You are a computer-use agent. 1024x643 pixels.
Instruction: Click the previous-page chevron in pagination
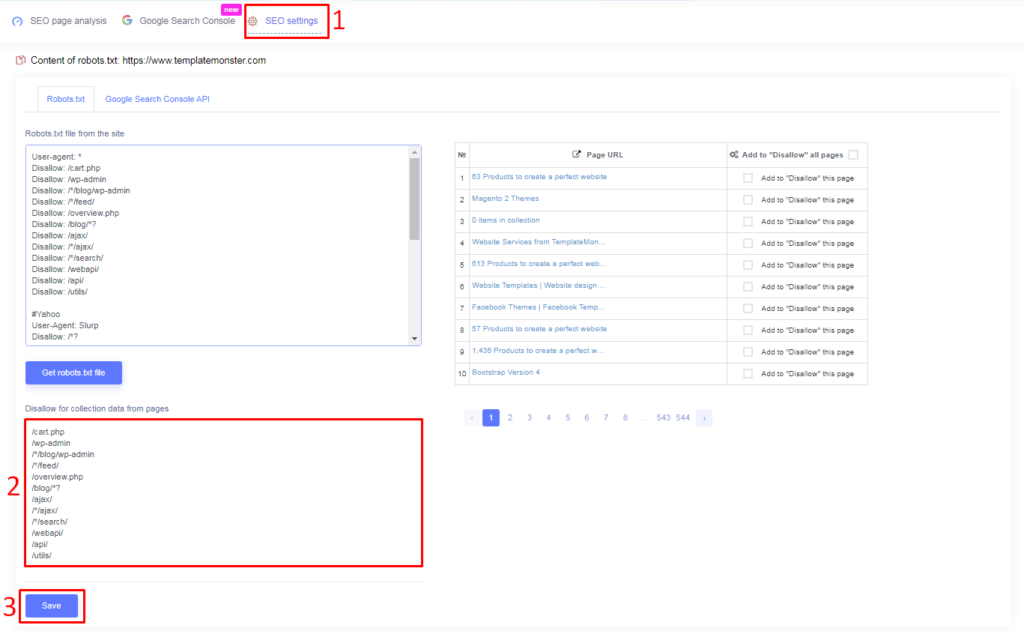click(x=471, y=417)
